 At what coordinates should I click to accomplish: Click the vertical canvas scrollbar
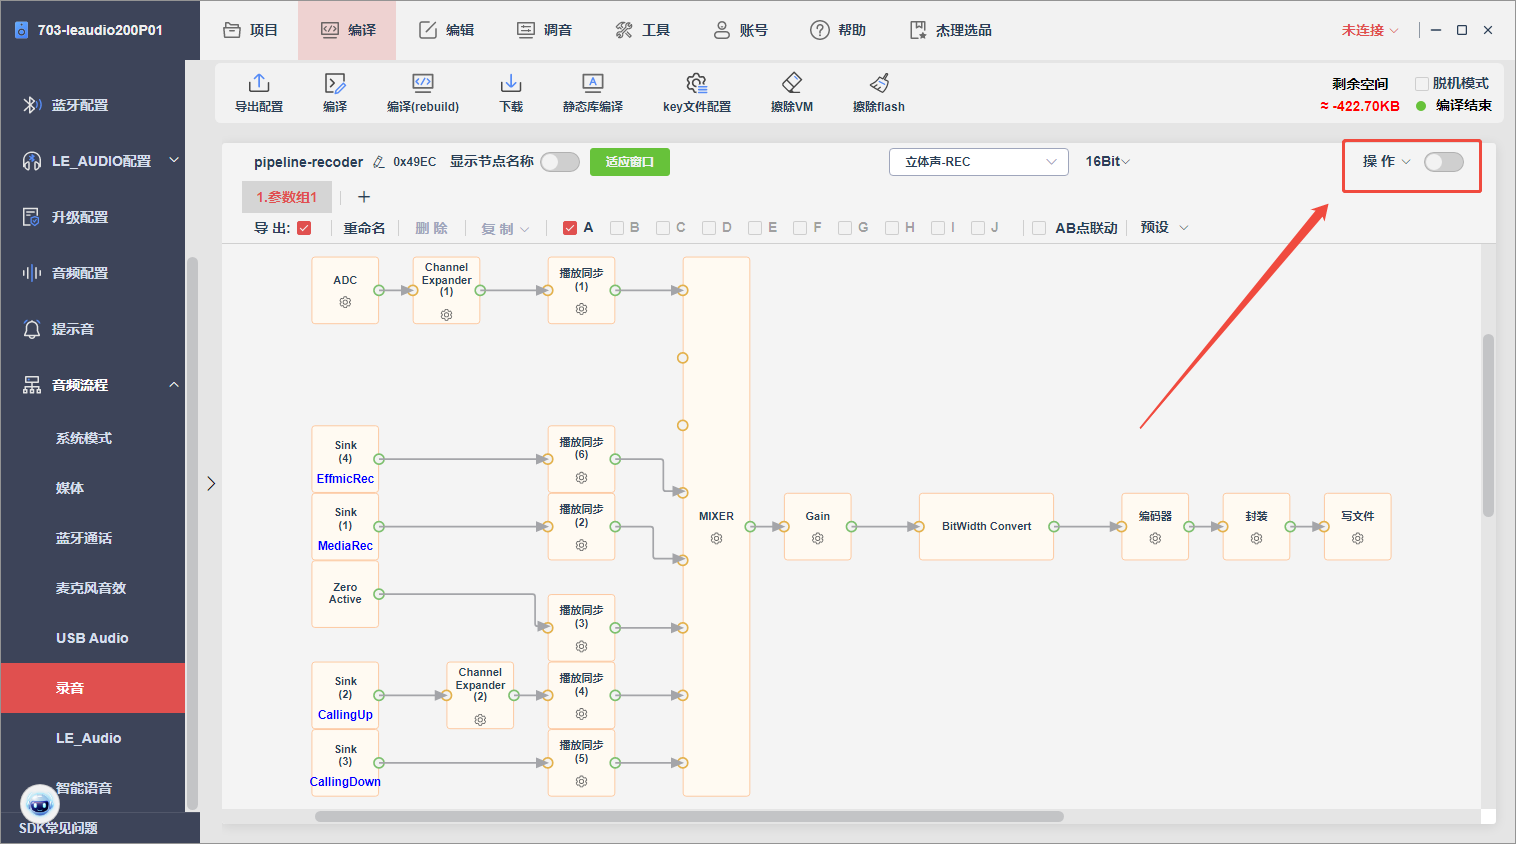point(1488,425)
